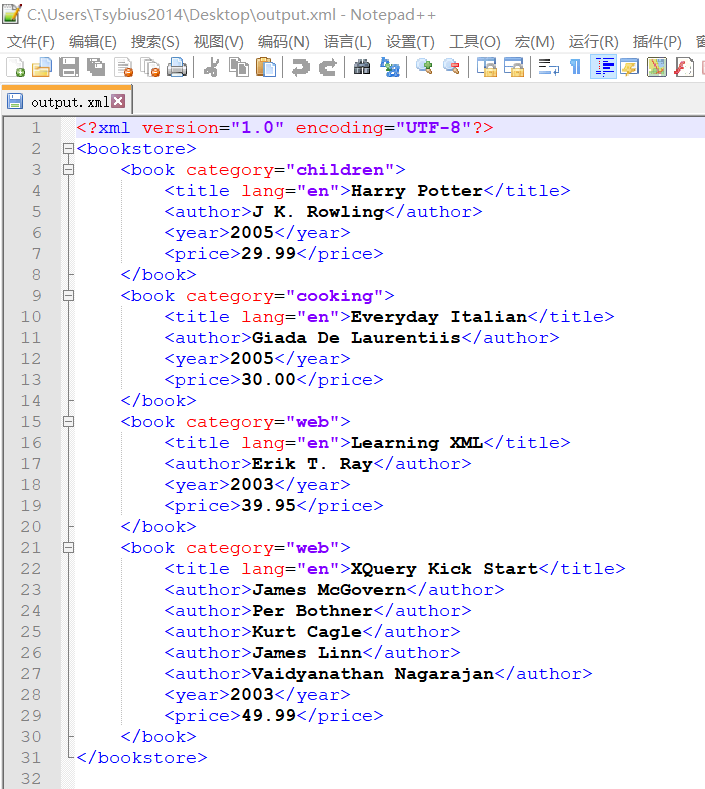Screen dimensions: 705x789
Task: Open the 视图(V) menu
Action: click(x=218, y=41)
